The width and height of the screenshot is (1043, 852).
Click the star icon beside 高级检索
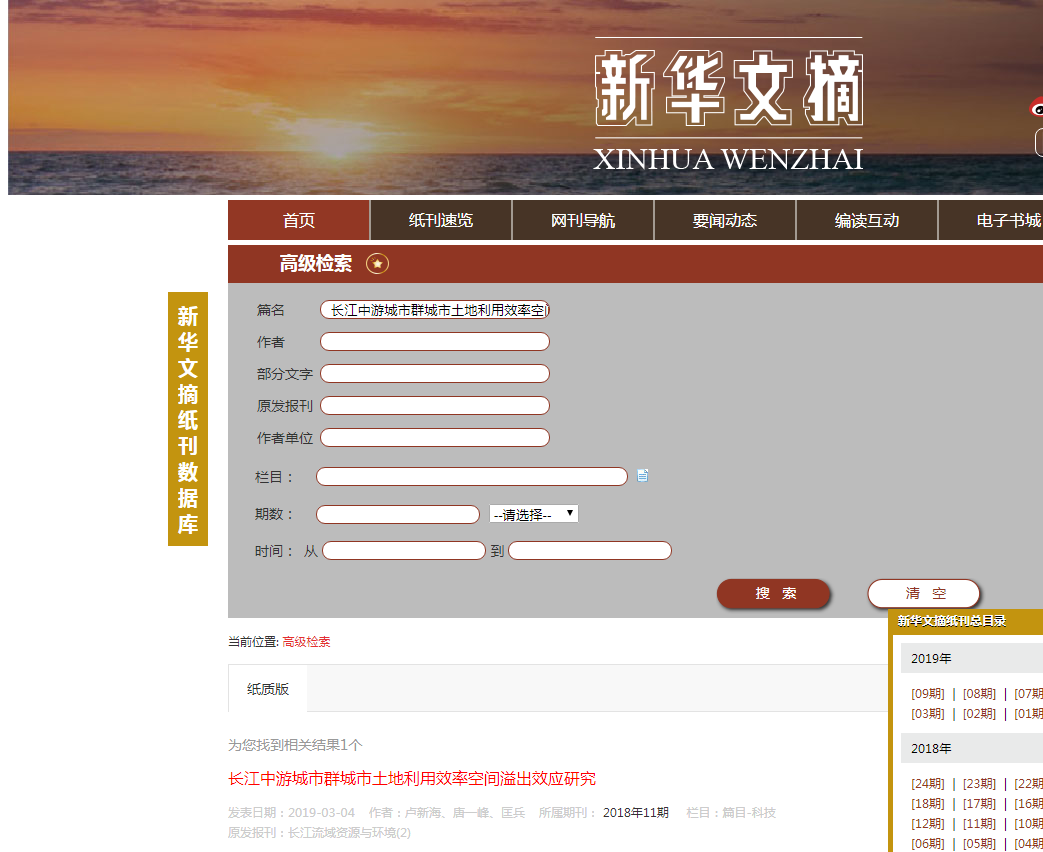(377, 264)
